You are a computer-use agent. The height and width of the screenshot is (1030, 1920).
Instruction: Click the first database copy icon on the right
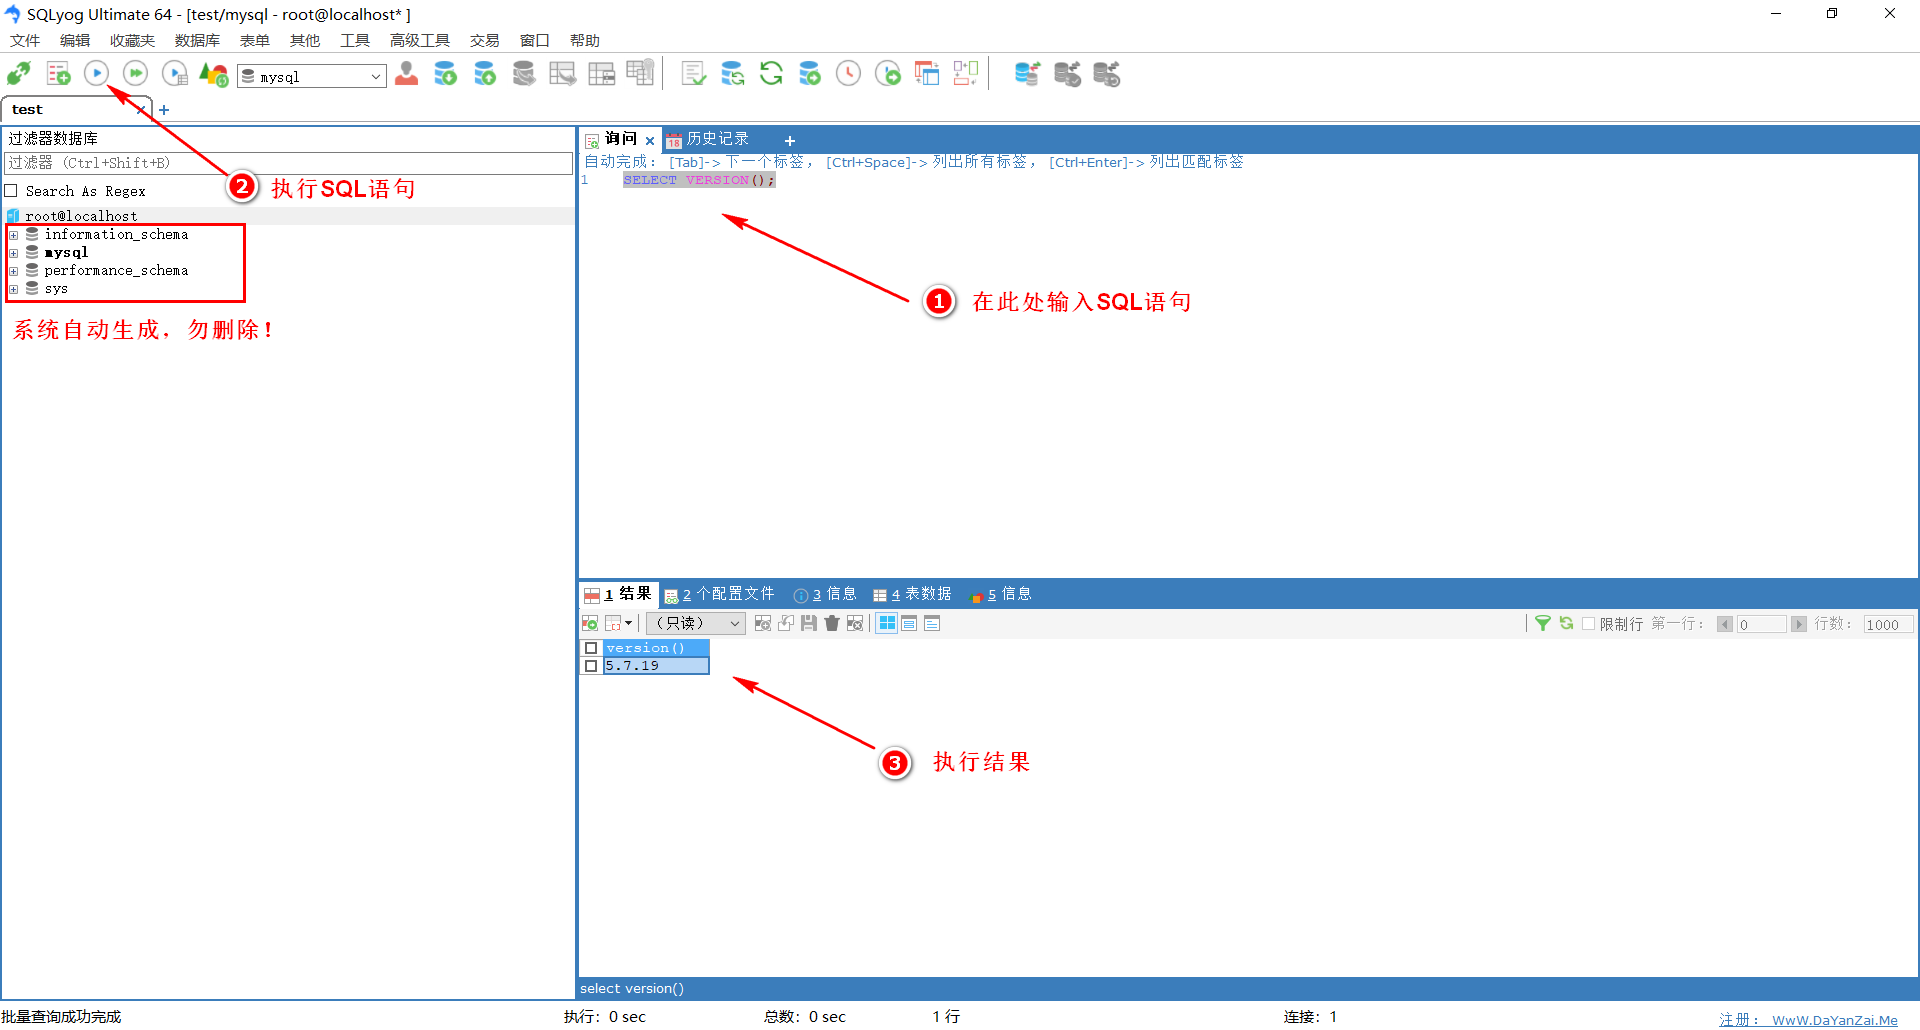click(x=1027, y=74)
